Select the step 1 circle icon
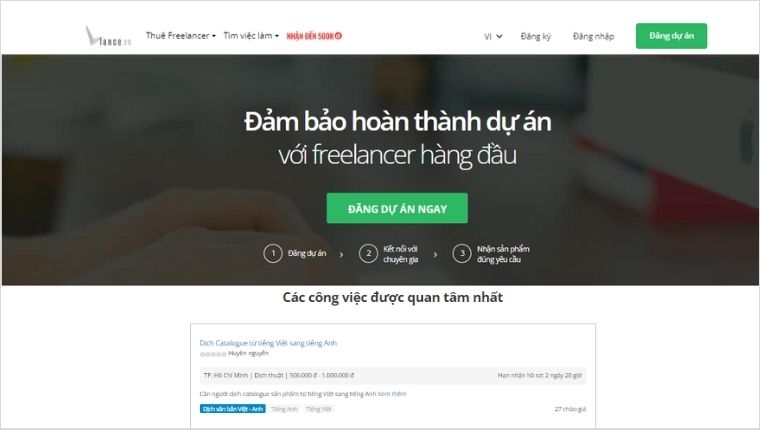The width and height of the screenshot is (760, 430). coord(273,253)
